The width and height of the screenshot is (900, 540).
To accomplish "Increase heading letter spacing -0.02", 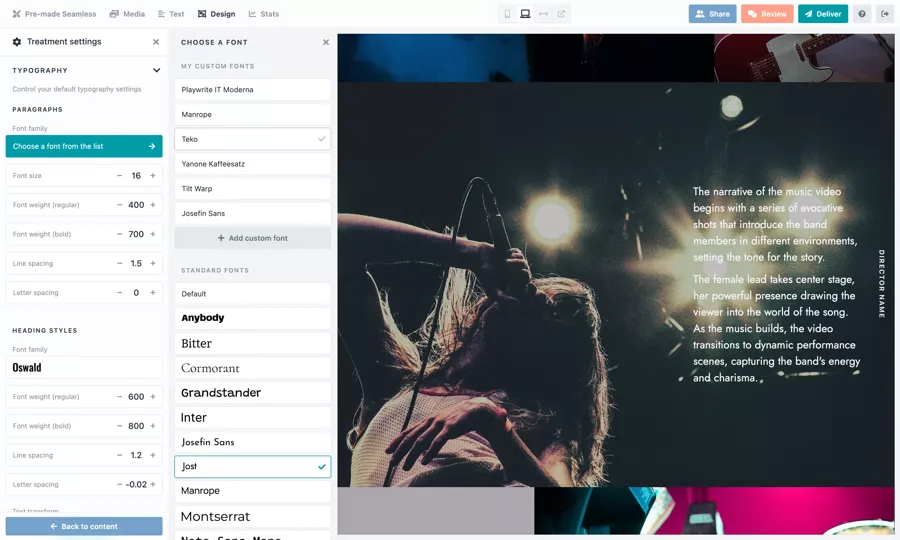I will pos(153,484).
